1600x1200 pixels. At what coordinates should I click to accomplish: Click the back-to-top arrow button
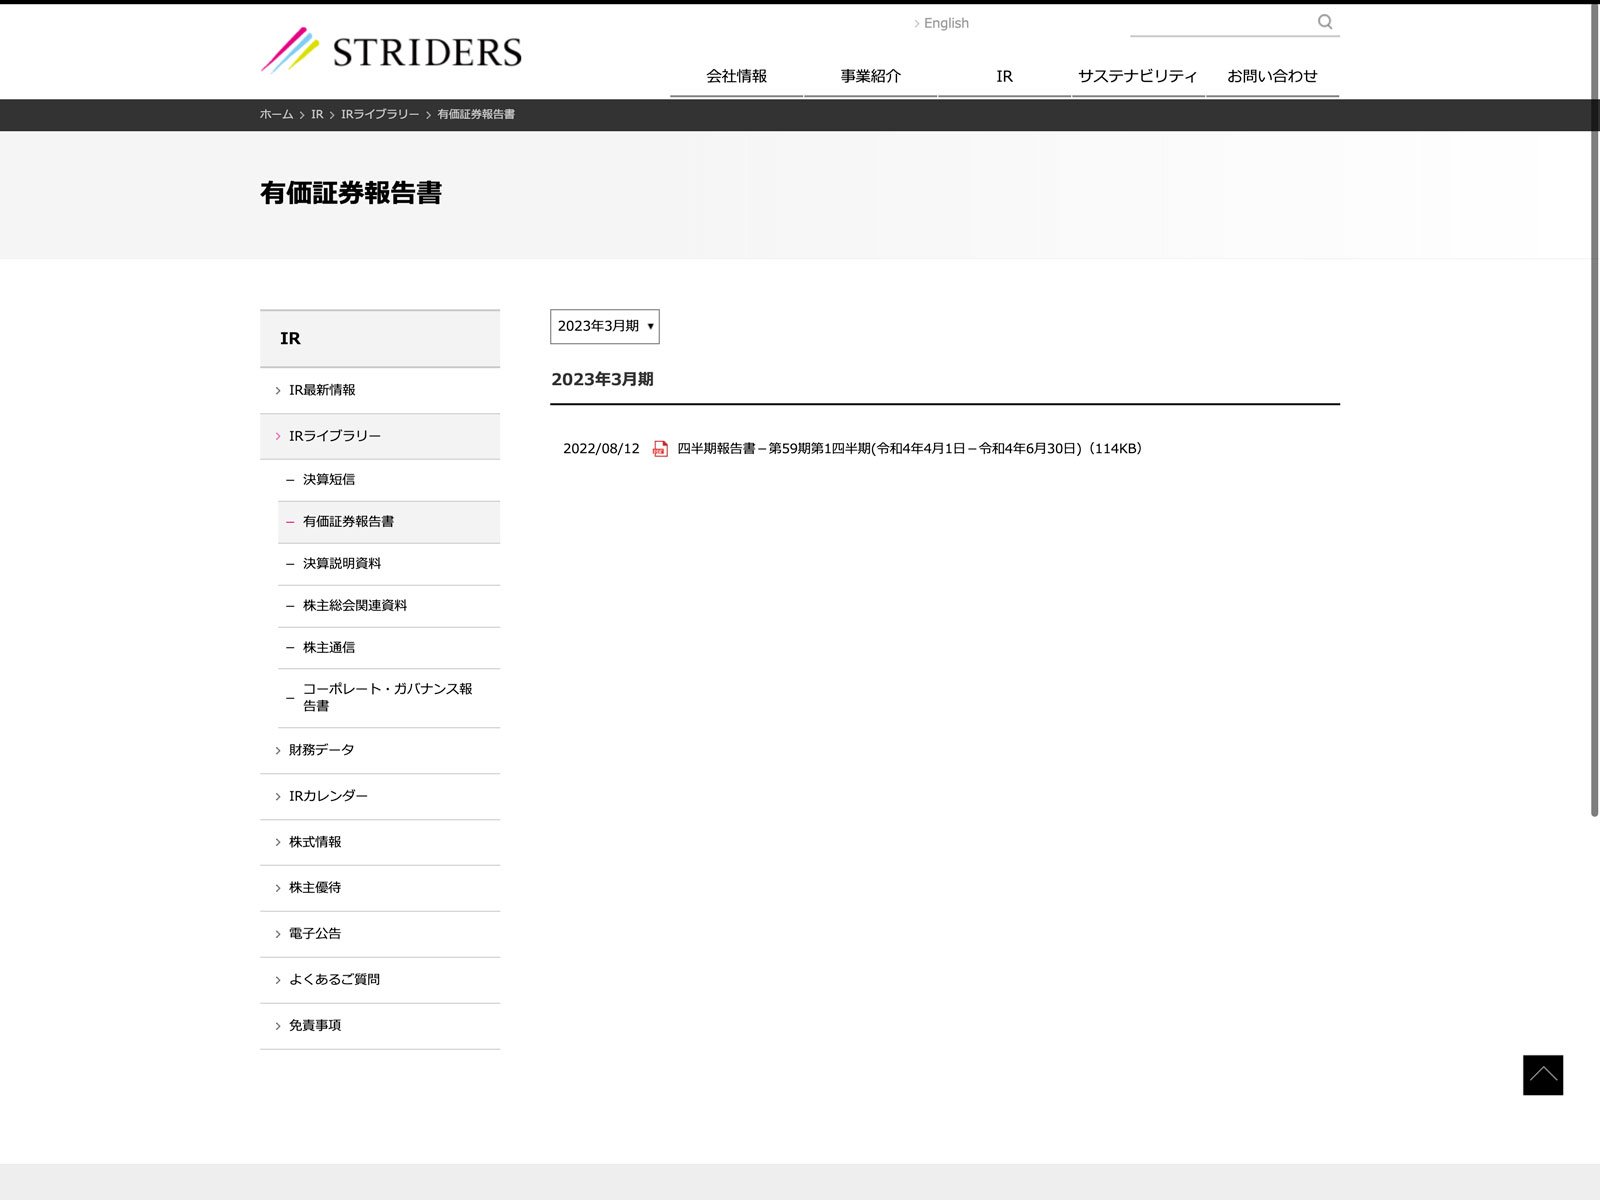point(1542,1075)
